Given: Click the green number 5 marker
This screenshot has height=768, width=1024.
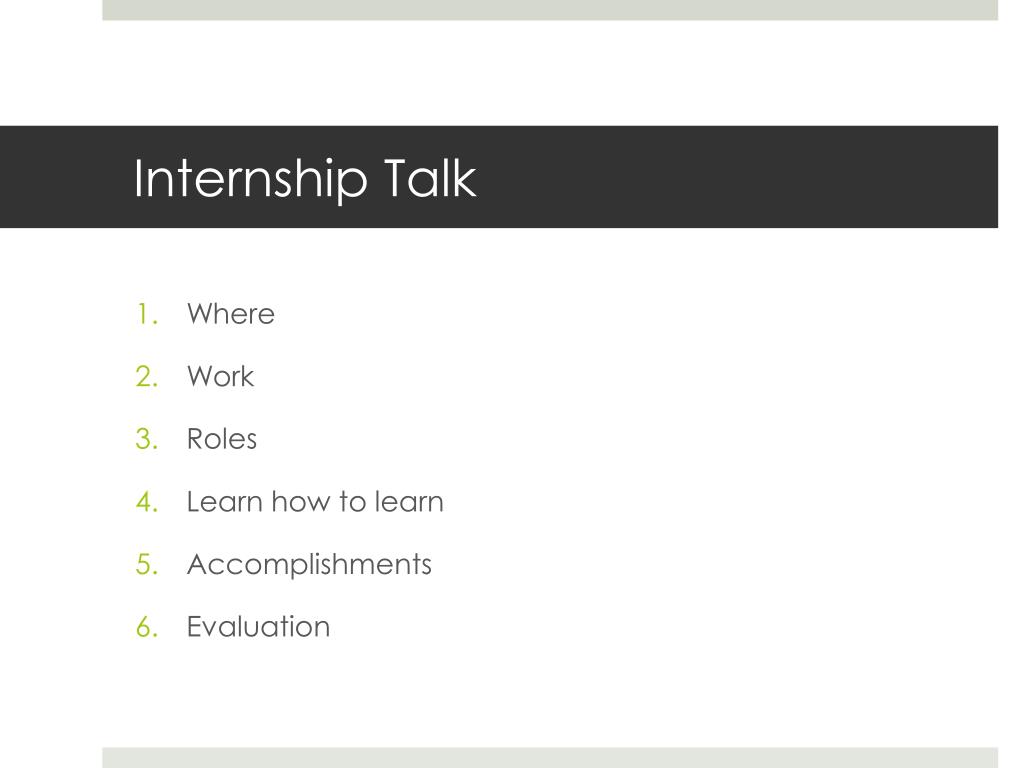Looking at the screenshot, I should pyautogui.click(x=147, y=564).
